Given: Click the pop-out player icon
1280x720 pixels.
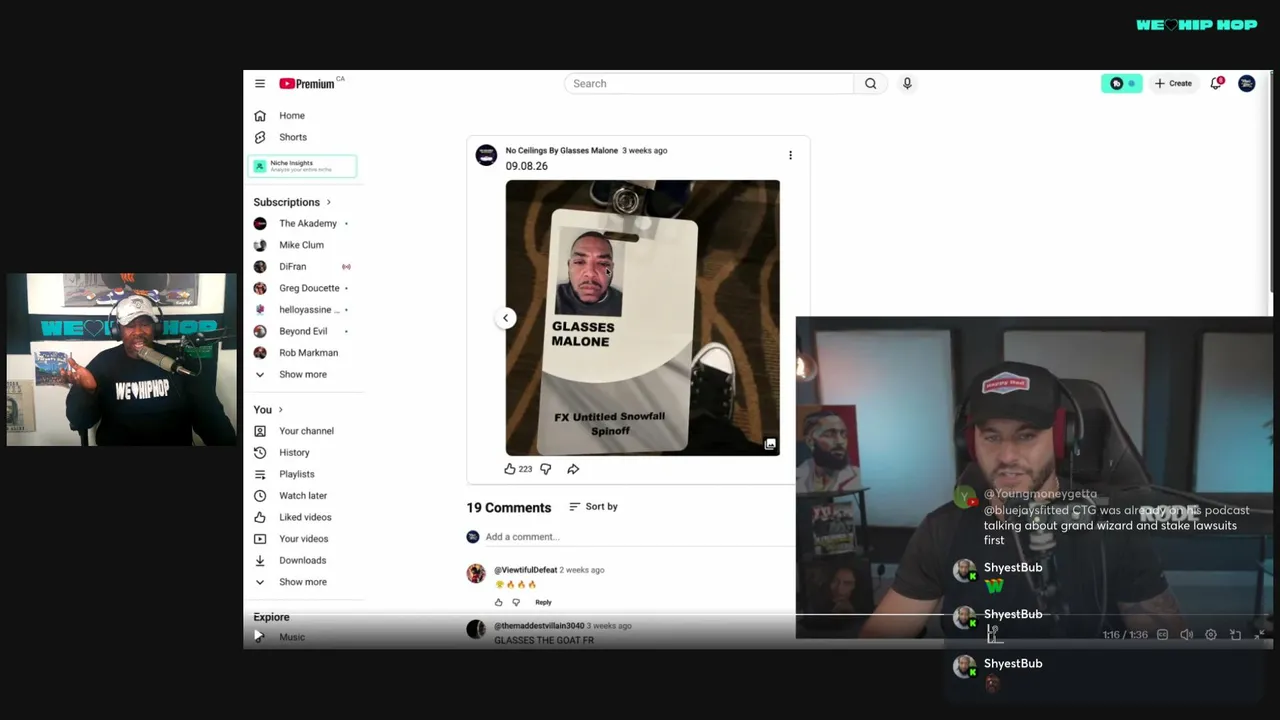Looking at the screenshot, I should 1235,635.
